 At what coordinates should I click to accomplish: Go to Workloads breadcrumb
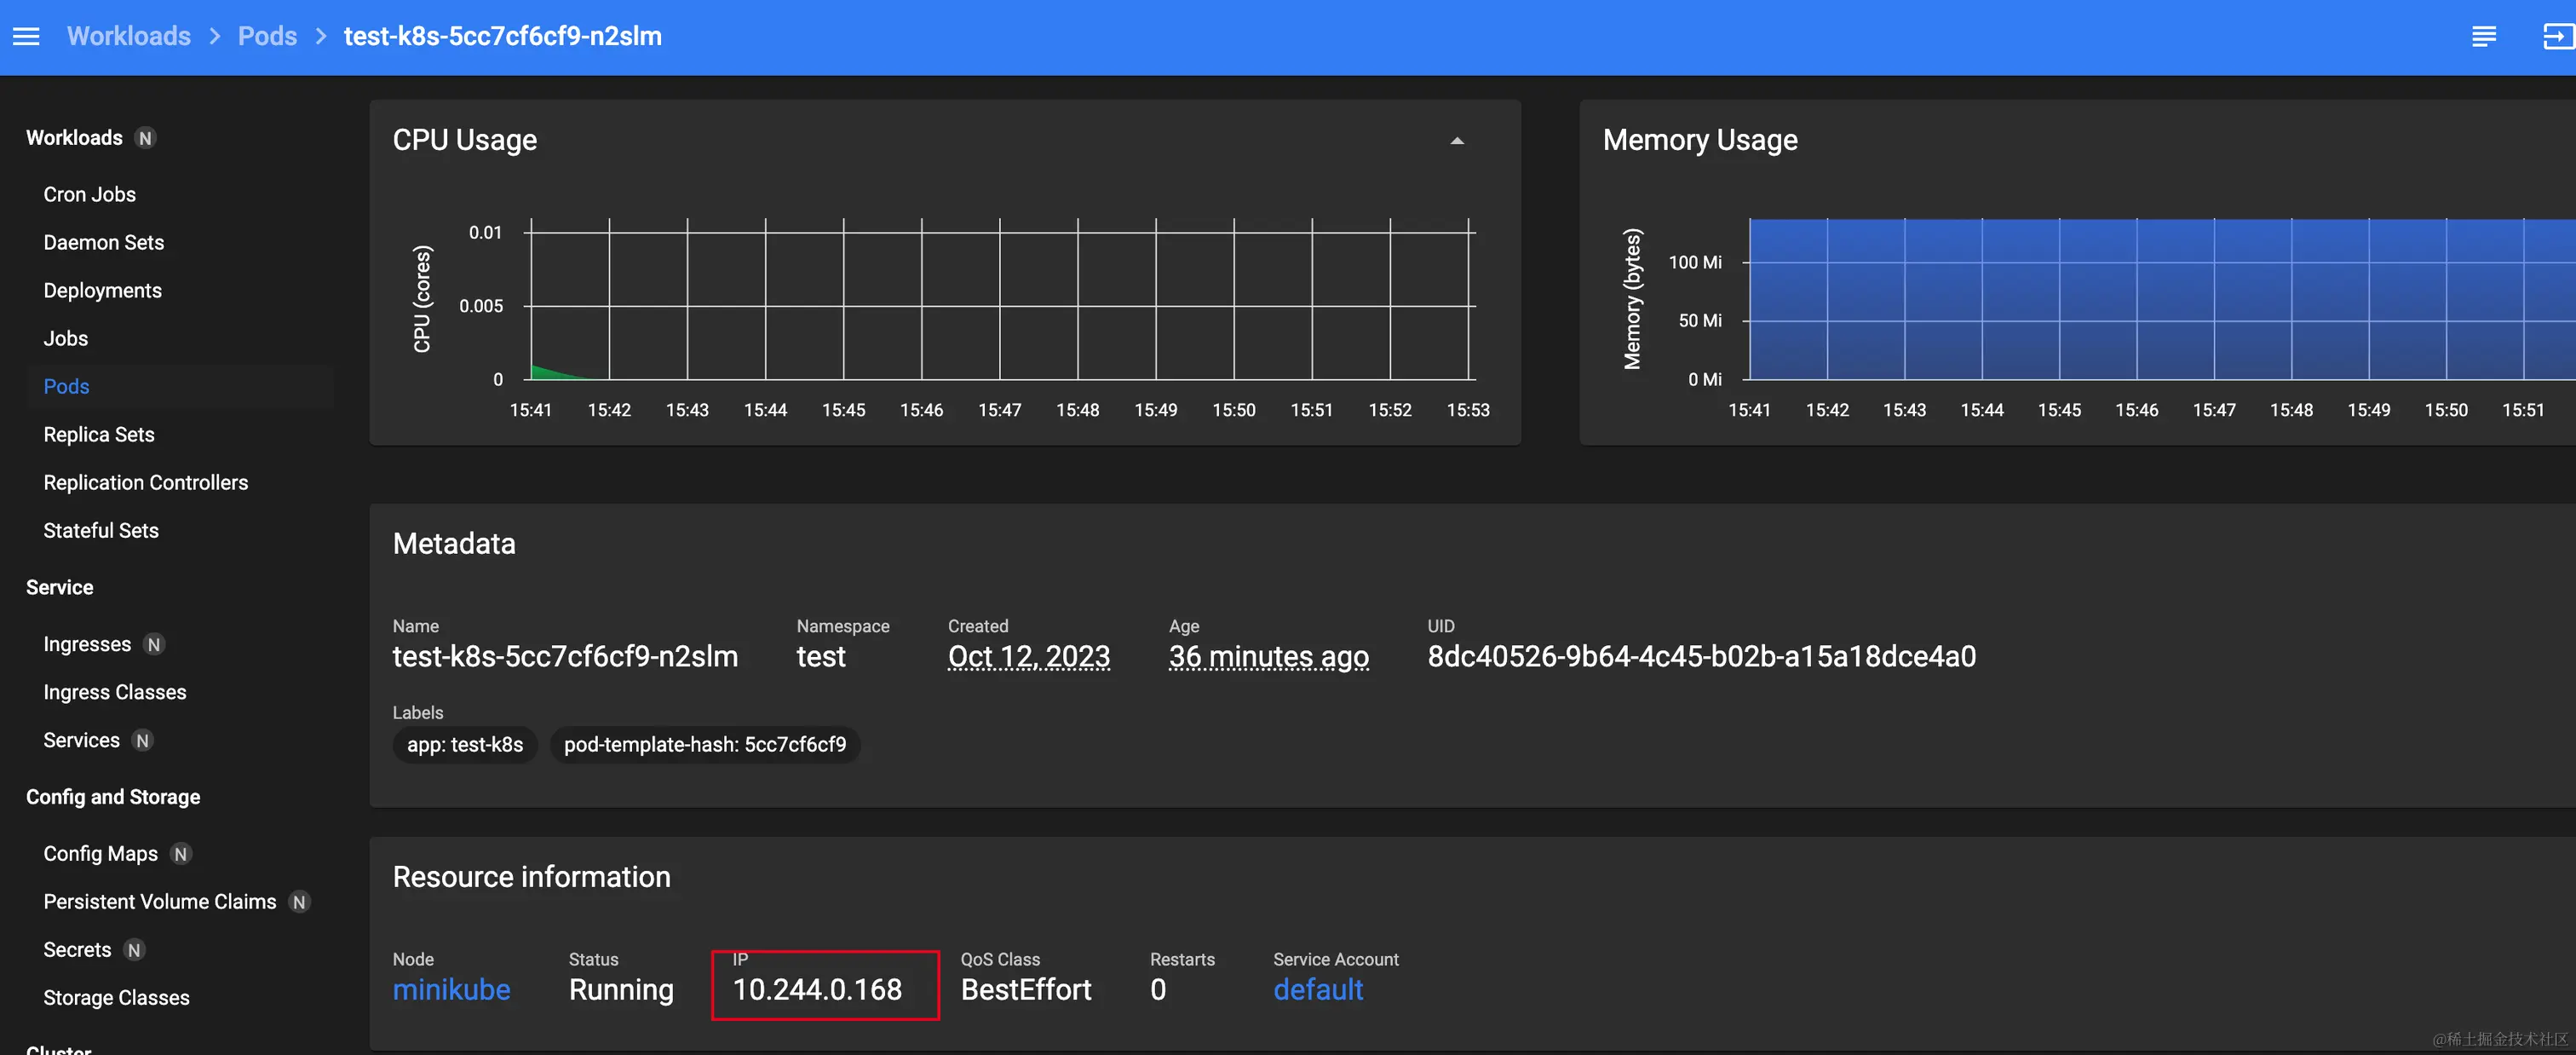point(128,37)
